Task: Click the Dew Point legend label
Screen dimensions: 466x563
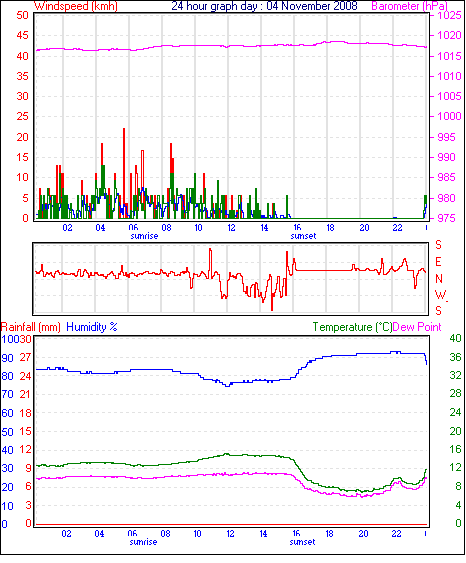Action: pyautogui.click(x=417, y=327)
